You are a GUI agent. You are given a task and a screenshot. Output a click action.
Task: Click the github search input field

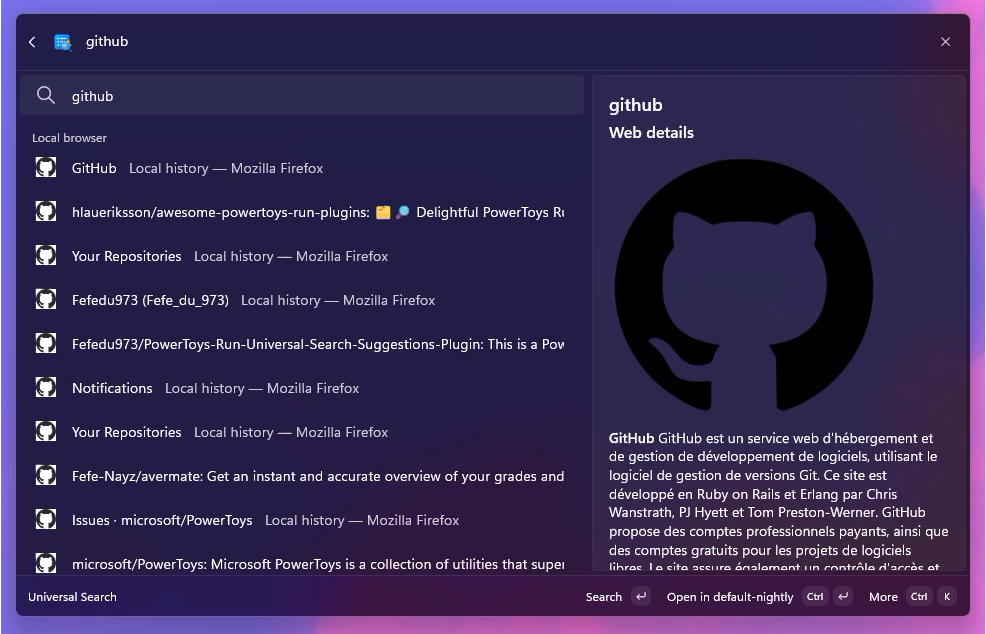(x=302, y=96)
